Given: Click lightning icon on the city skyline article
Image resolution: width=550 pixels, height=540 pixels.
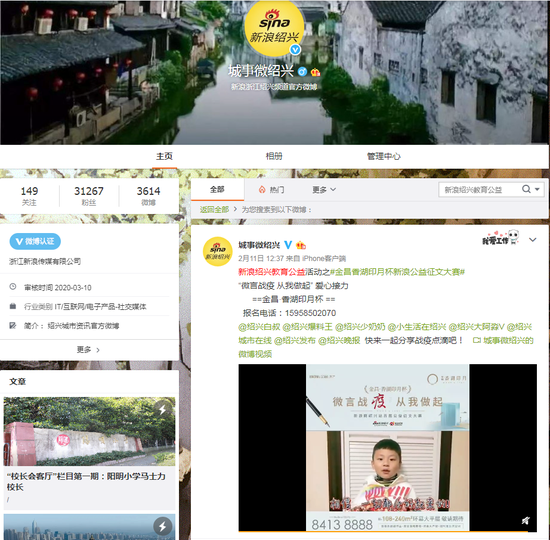Looking at the screenshot, I should tap(163, 526).
